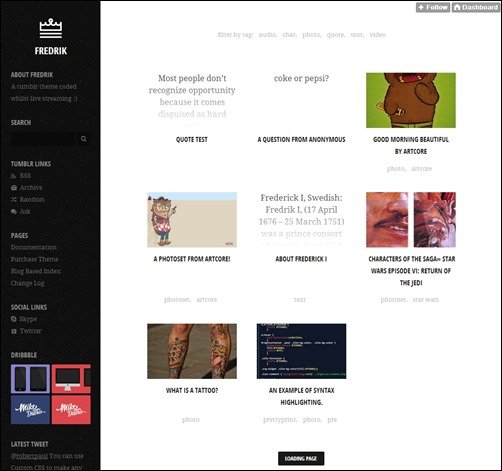This screenshot has width=502, height=471.
Task: Open the Change Log page link
Action: pos(27,284)
